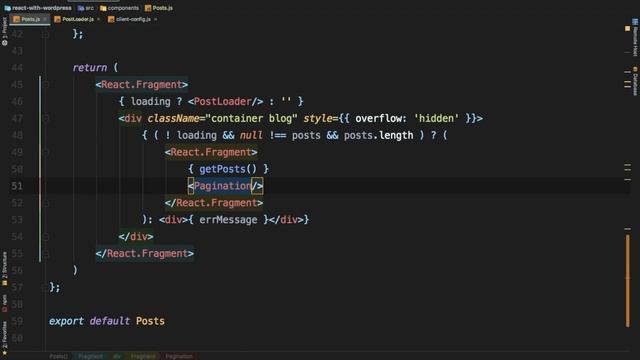Click "container blog" string on line 47
This screenshot has height=360, width=640.
(251, 118)
